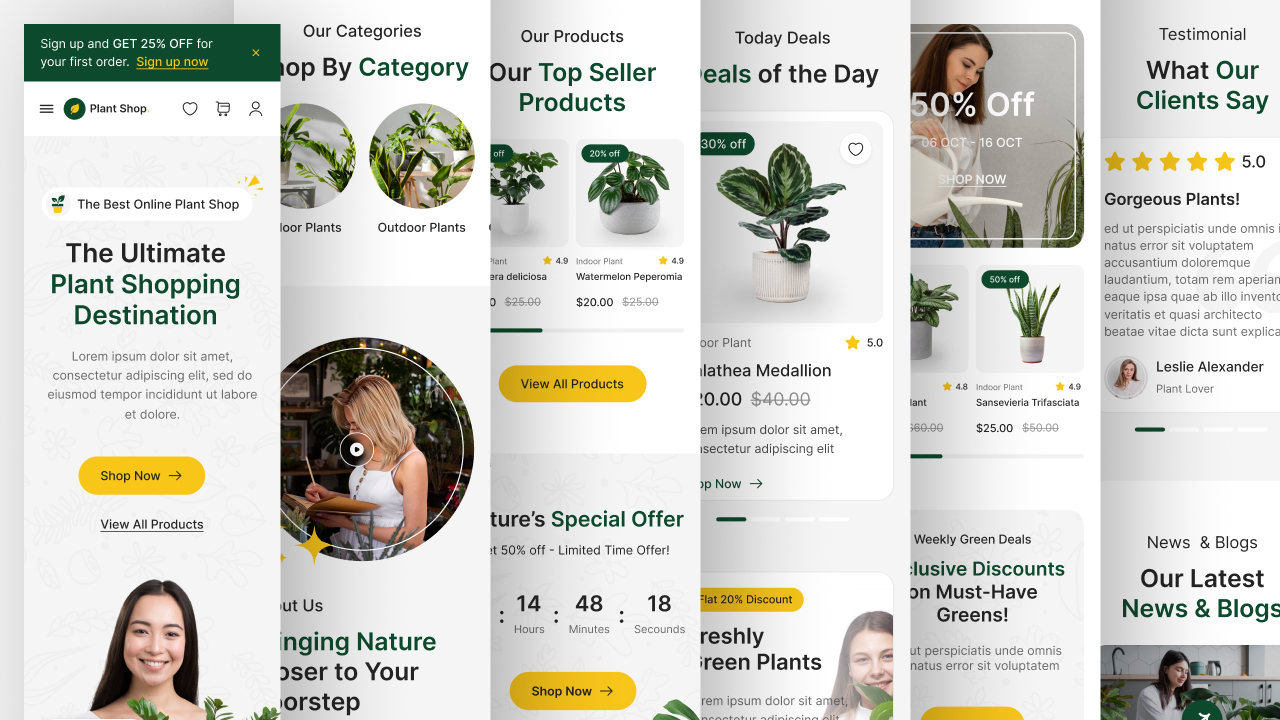The image size is (1280, 720).
Task: Open the user account icon
Action: (x=256, y=109)
